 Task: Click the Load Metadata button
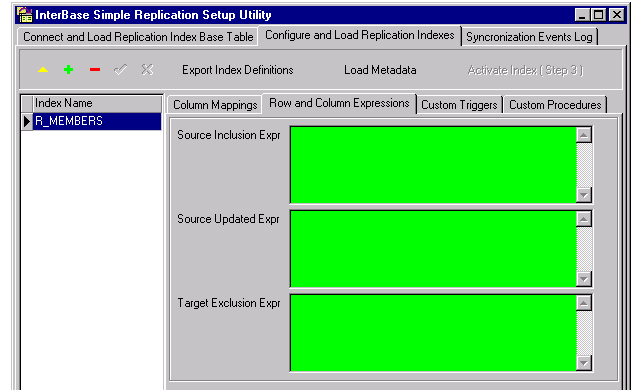click(x=380, y=70)
